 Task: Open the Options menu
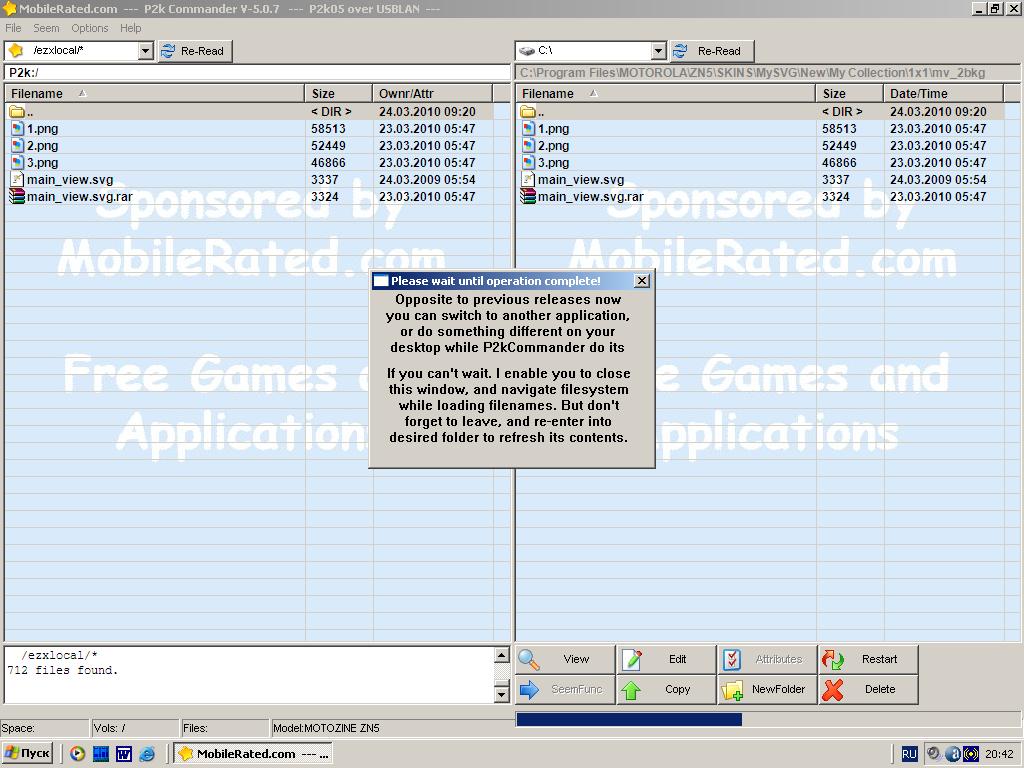tap(89, 28)
